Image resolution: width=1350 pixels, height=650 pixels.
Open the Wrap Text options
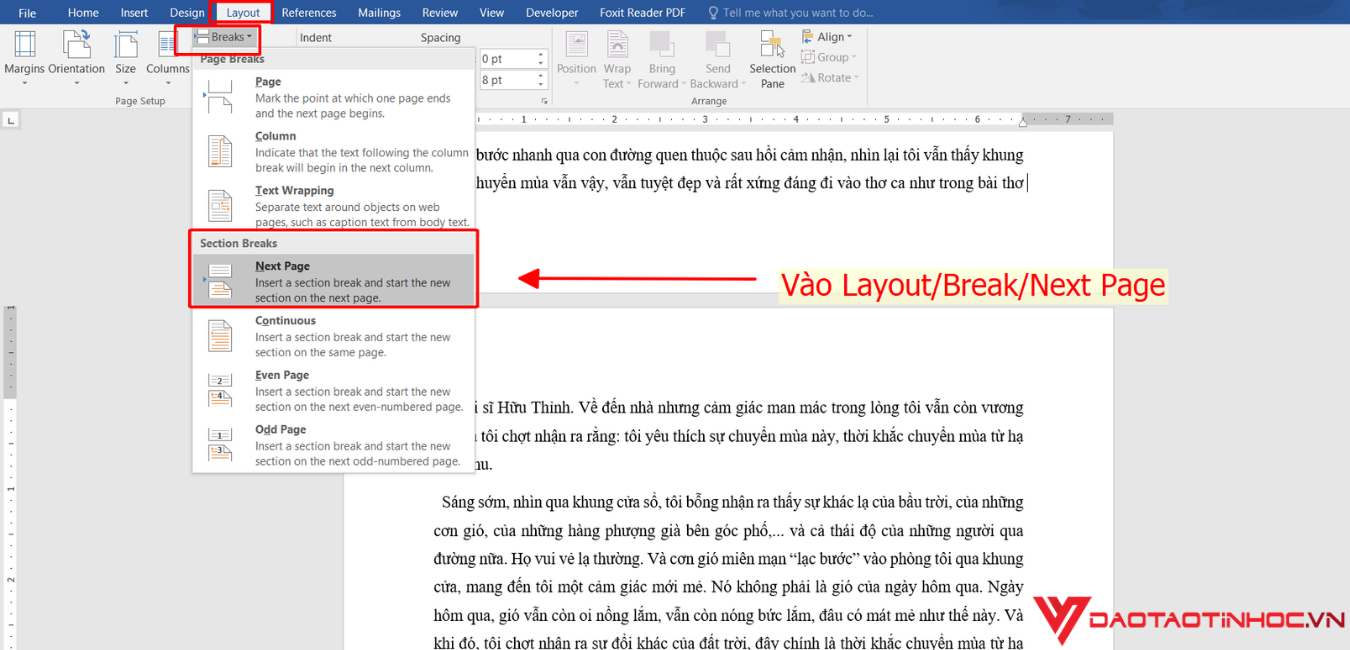tap(617, 59)
